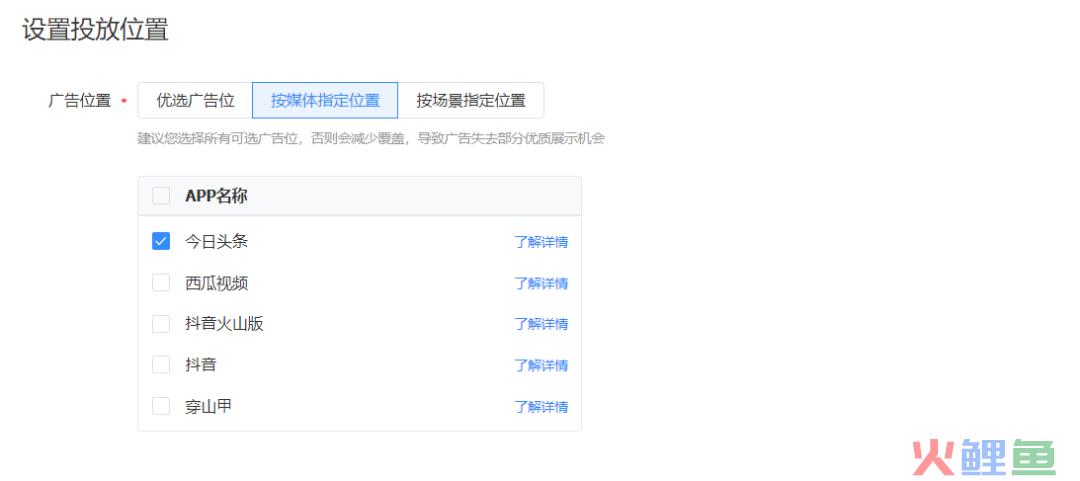The image size is (1080, 481).
Task: Click the 广告位置 field label
Action: (79, 101)
